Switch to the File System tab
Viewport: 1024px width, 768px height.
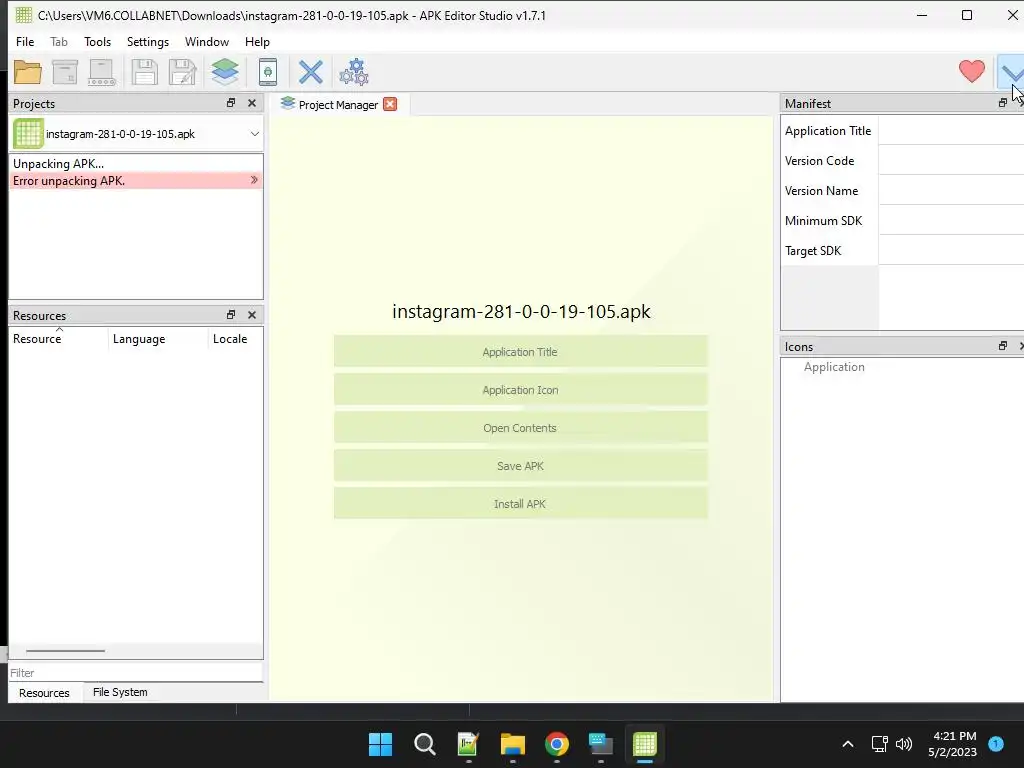[120, 692]
